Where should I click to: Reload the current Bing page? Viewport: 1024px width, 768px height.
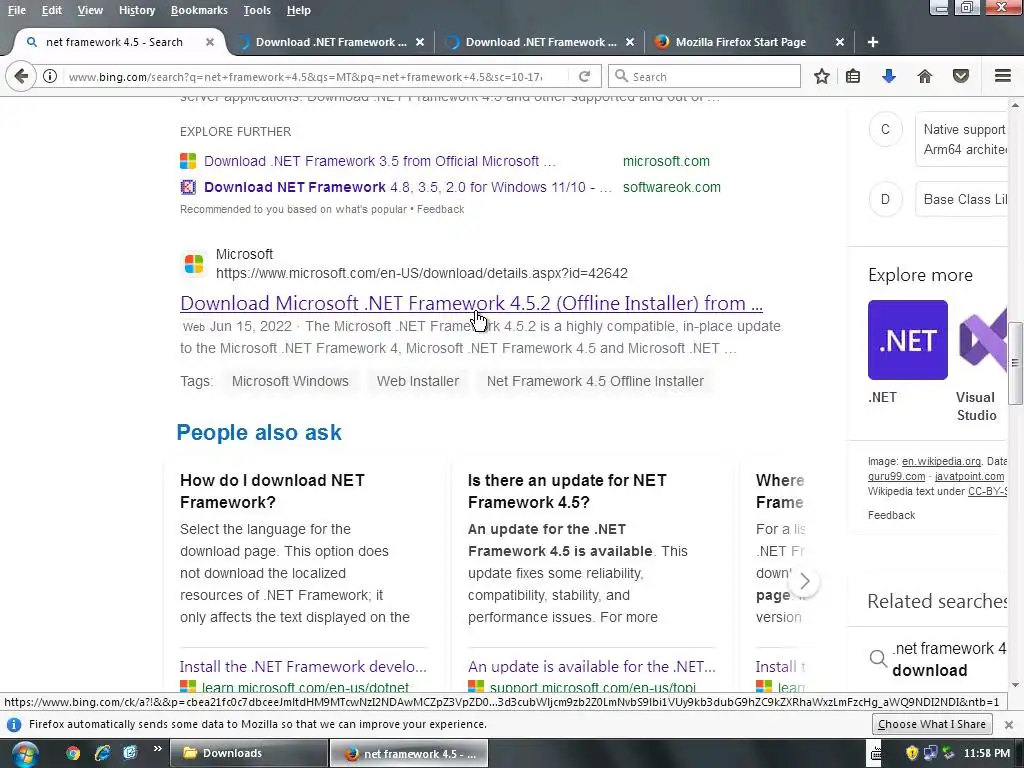point(584,76)
